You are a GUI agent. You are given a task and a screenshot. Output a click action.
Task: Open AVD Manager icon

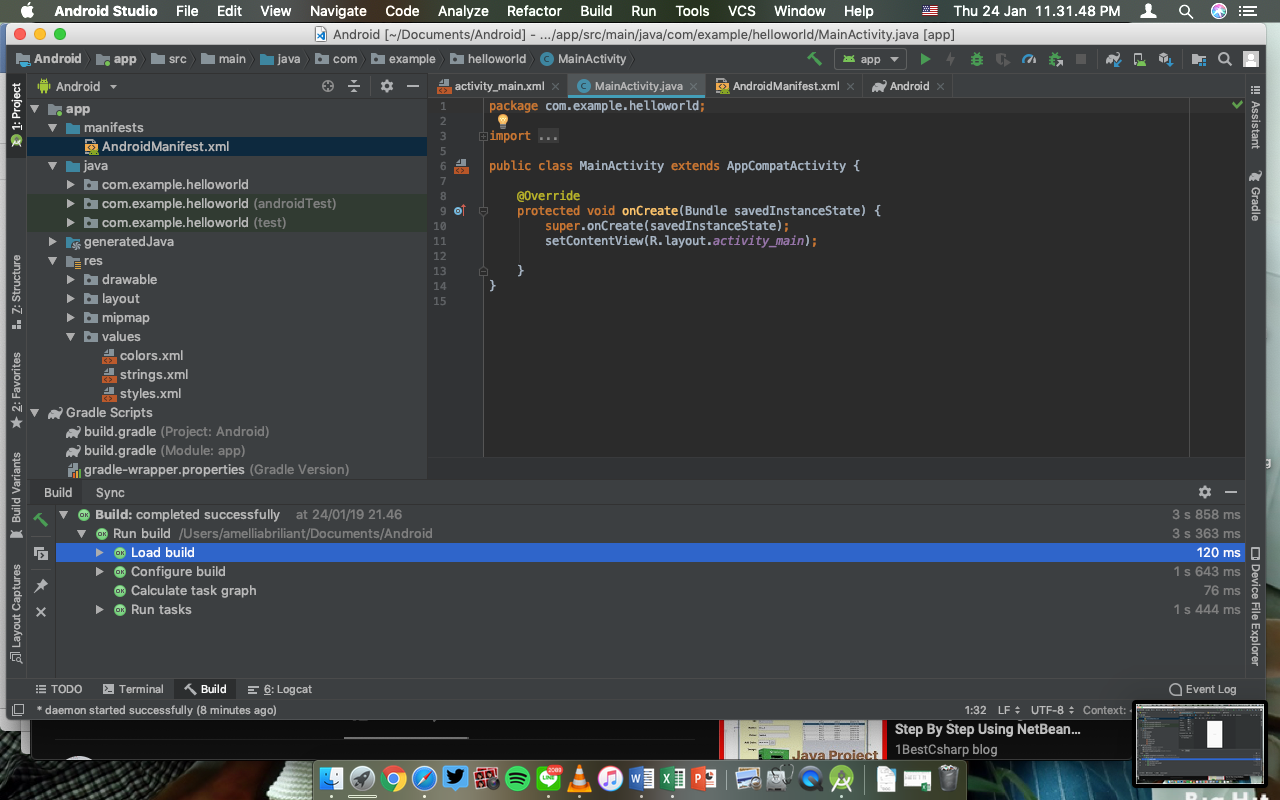pos(1139,59)
